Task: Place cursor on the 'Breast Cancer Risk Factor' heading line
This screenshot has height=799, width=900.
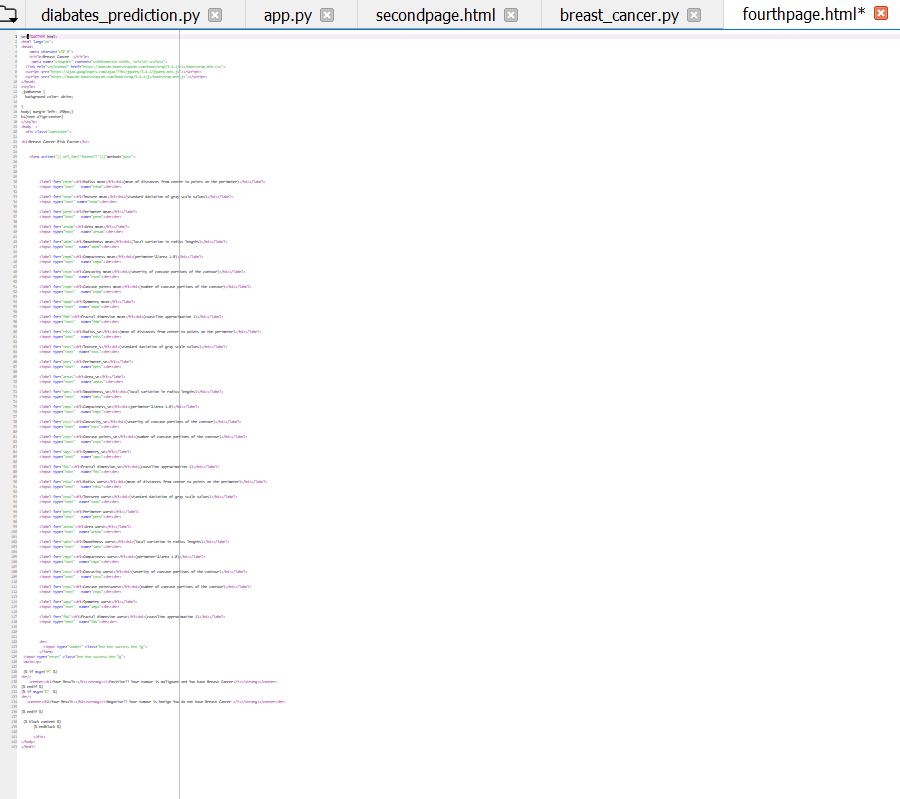Action: pyautogui.click(x=55, y=141)
